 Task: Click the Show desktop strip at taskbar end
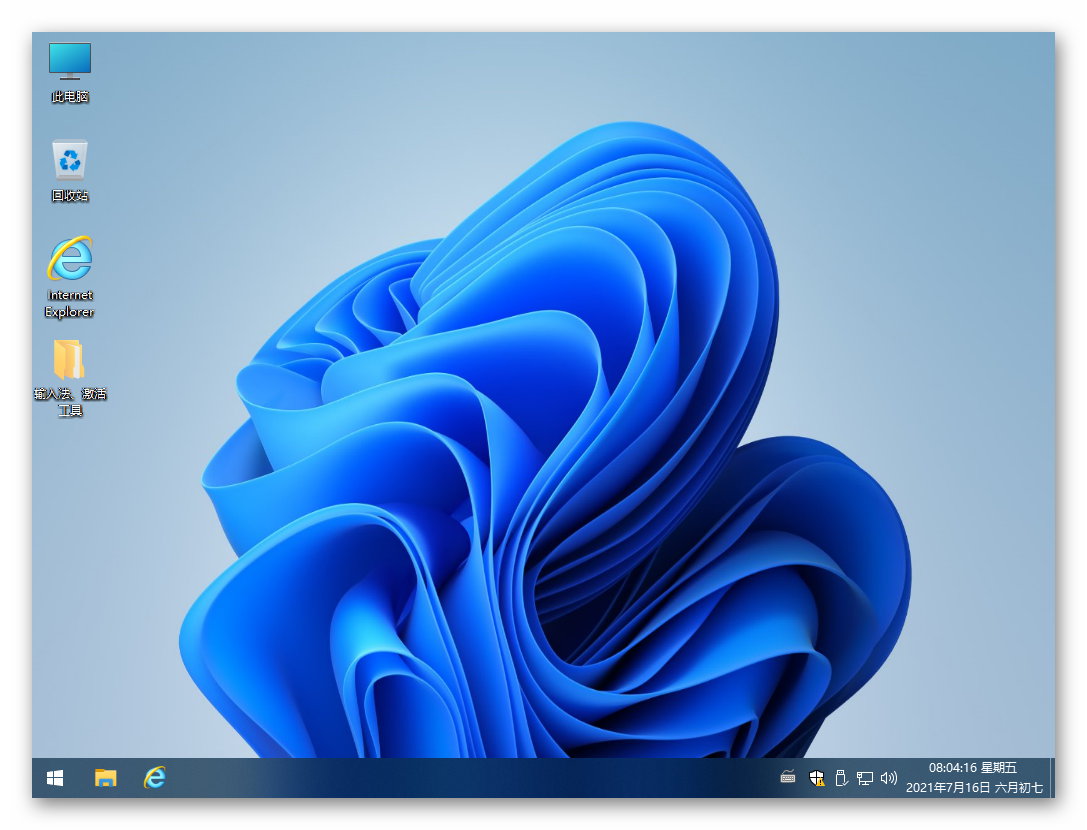coord(1052,778)
